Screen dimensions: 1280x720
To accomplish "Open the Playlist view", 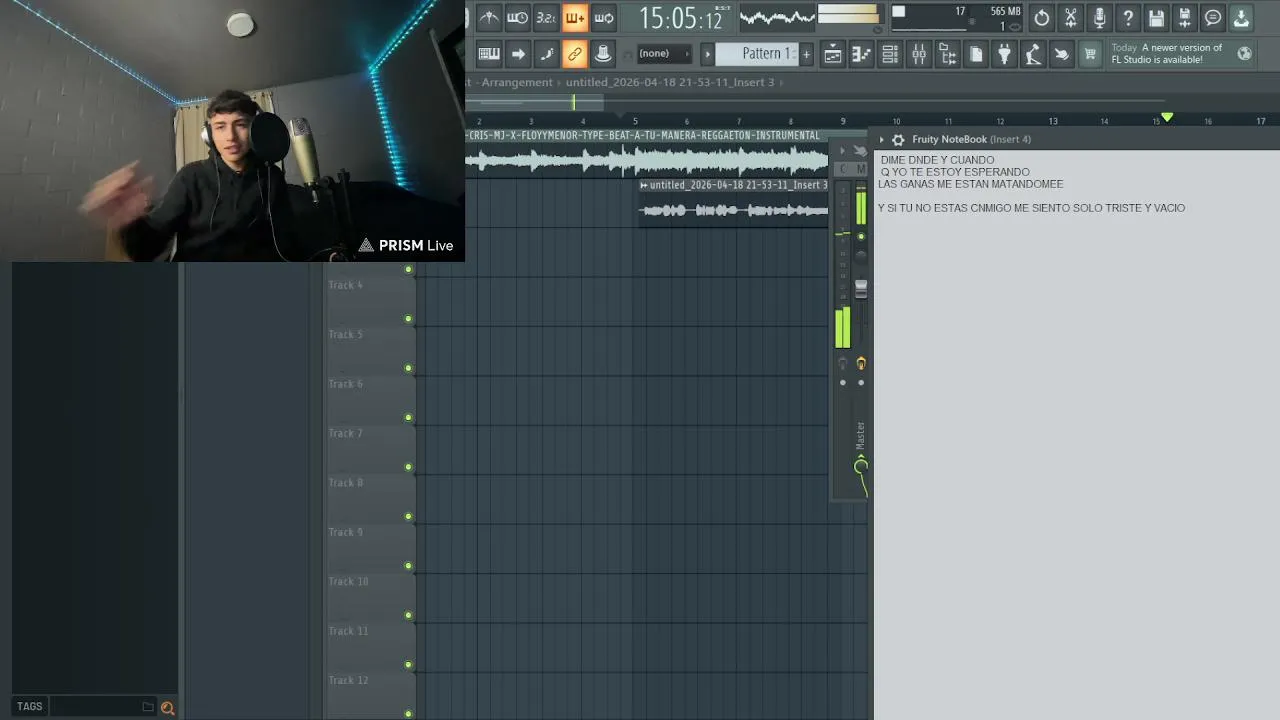I will coord(832,54).
